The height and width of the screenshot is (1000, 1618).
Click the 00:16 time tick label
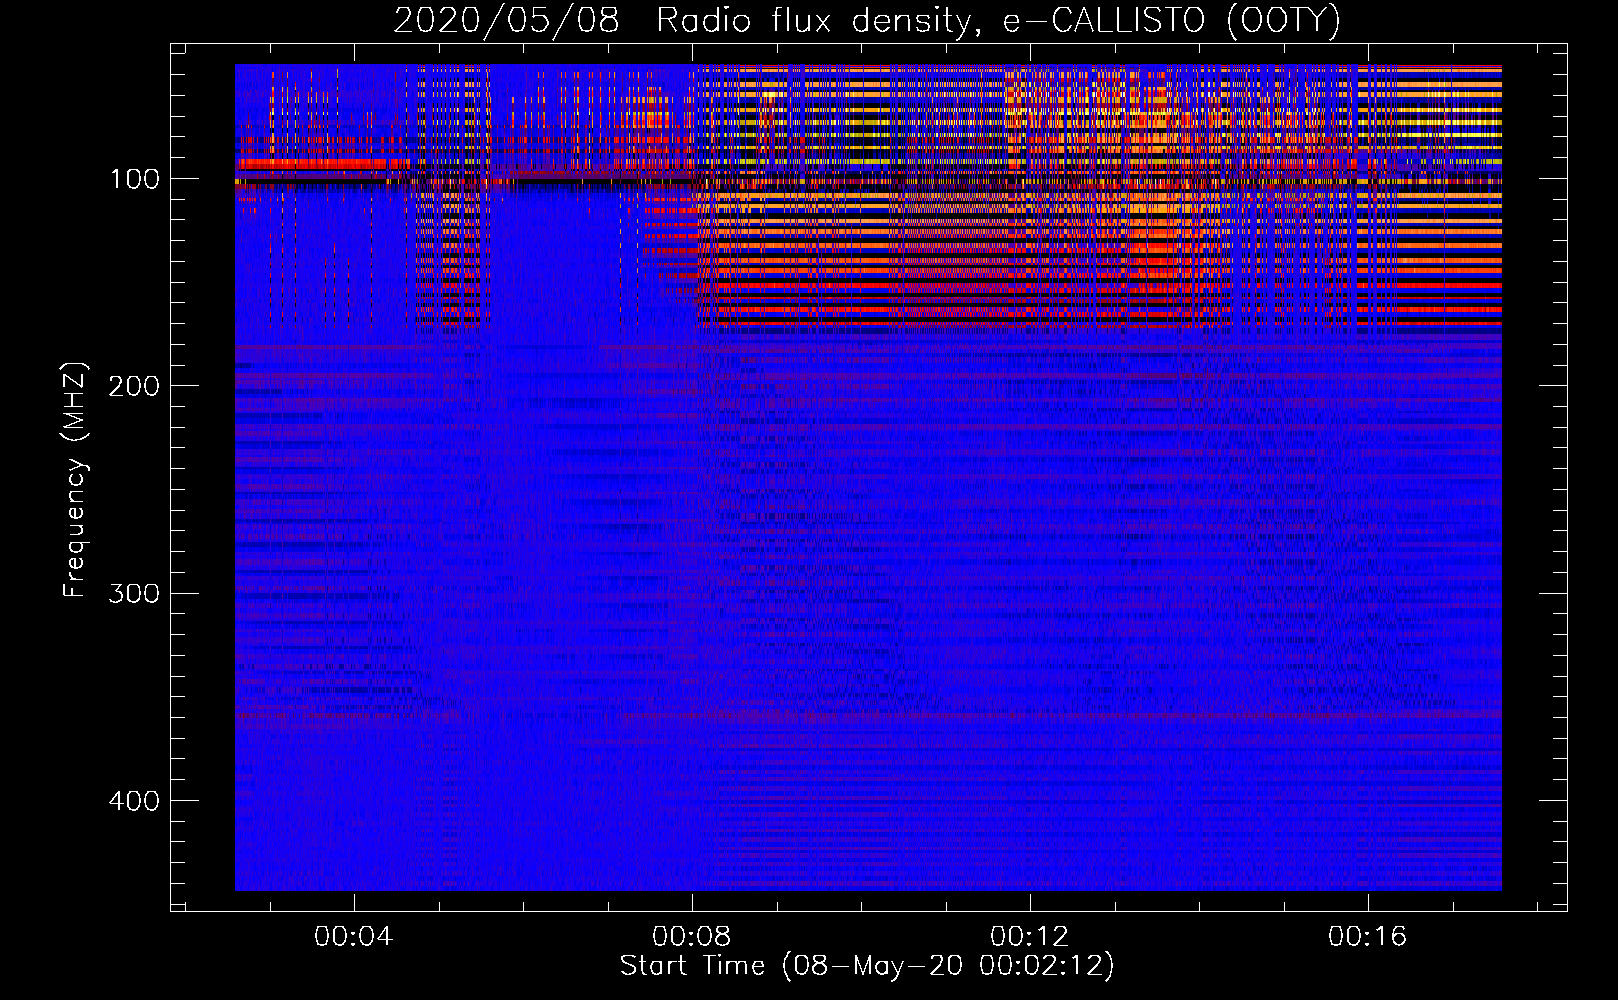1368,937
